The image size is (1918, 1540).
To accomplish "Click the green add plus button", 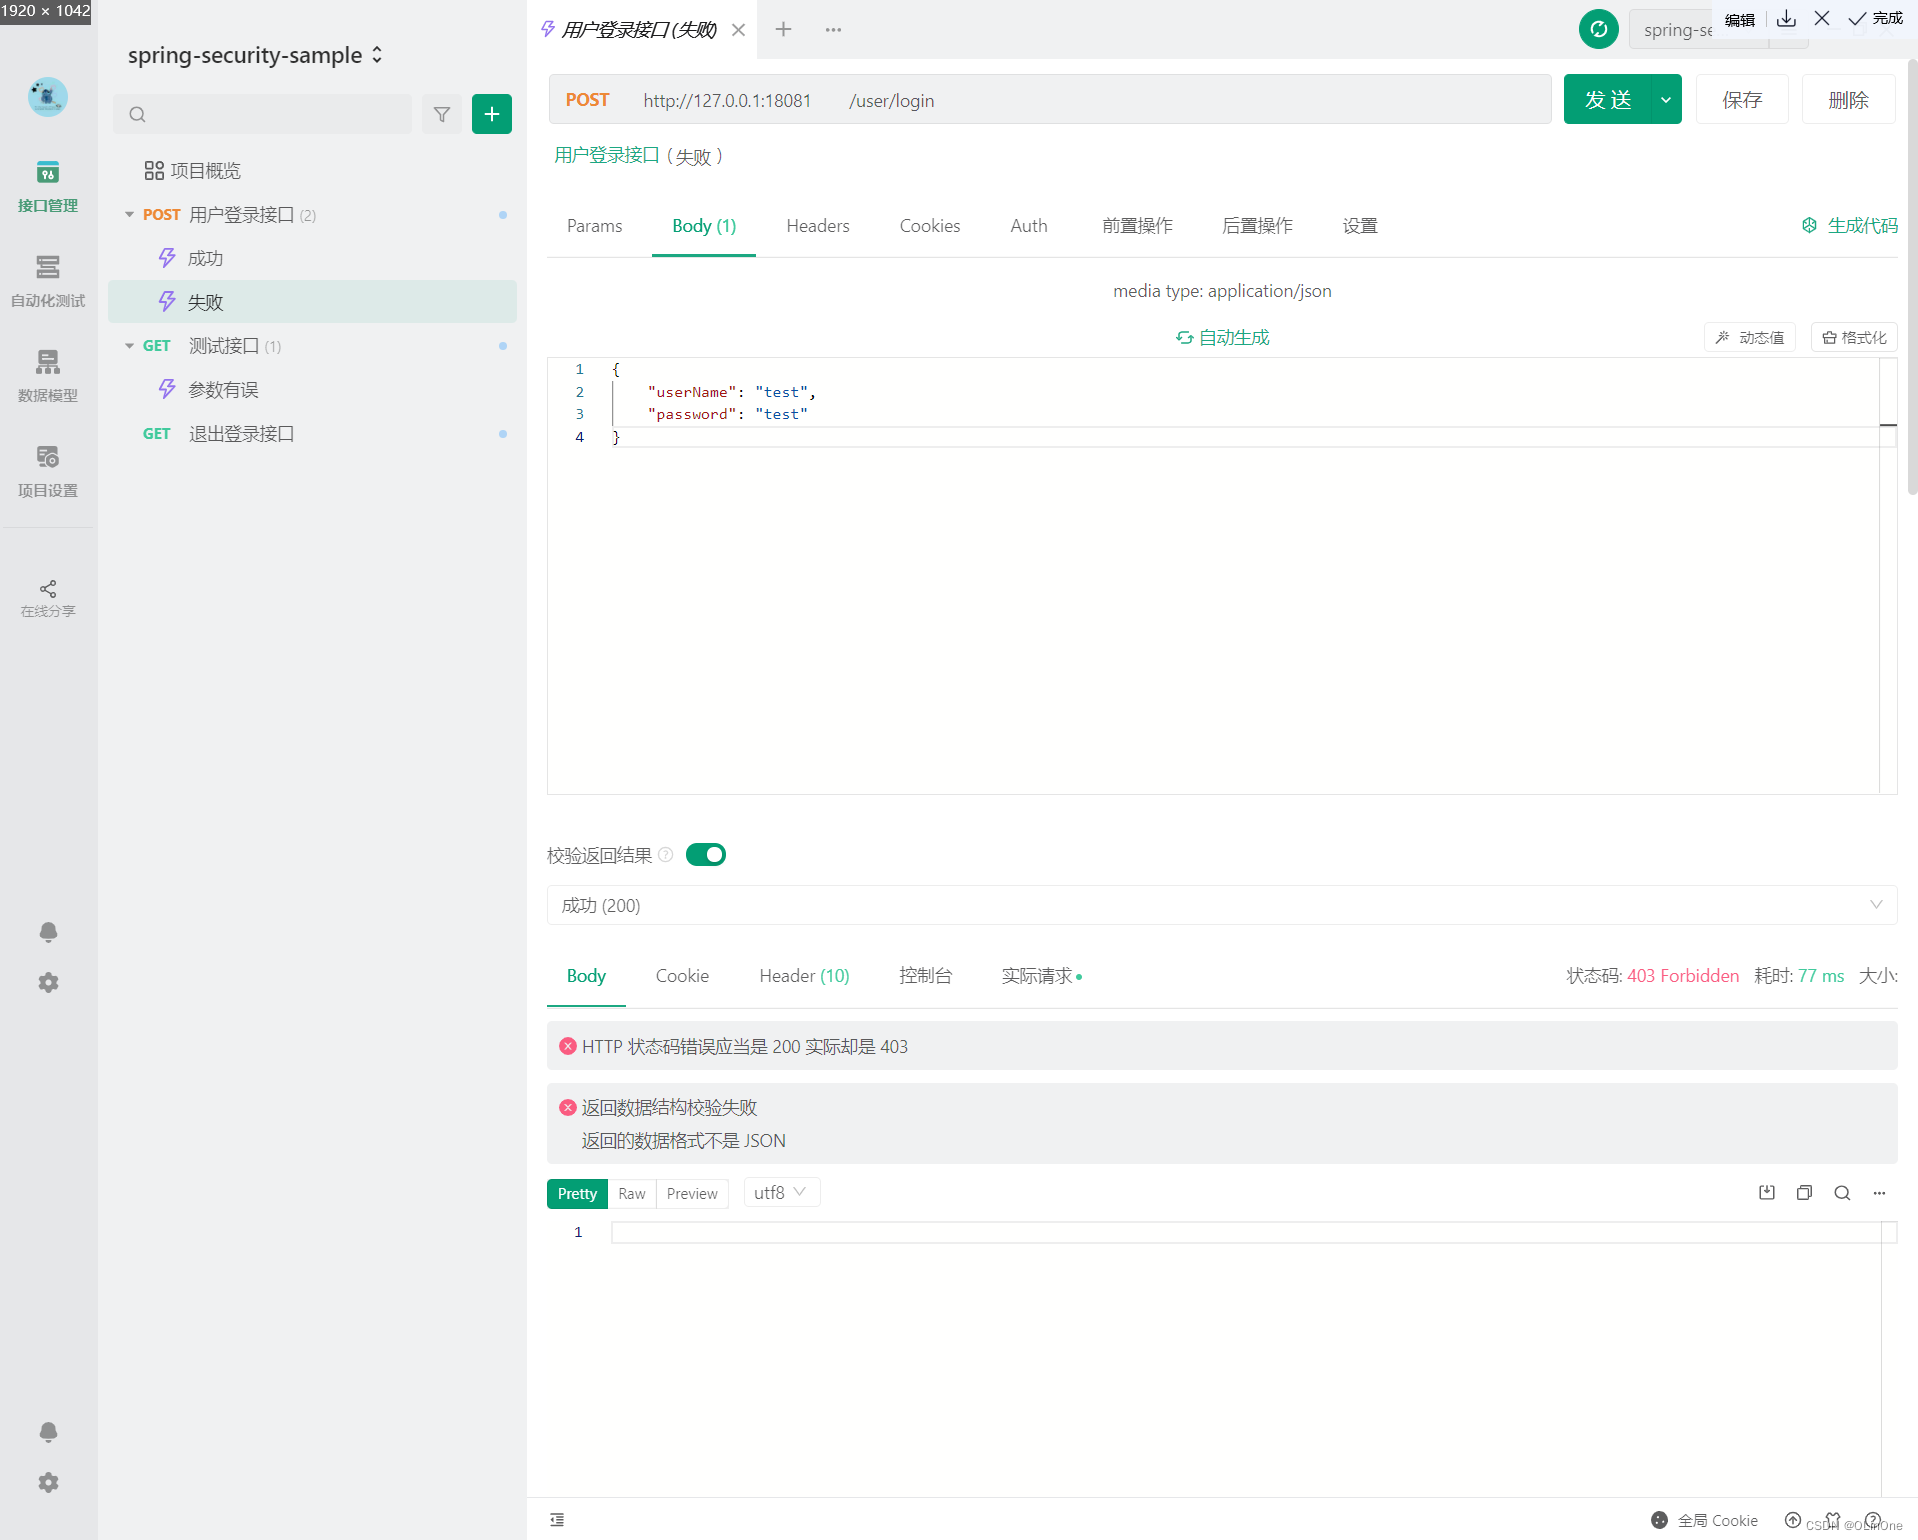I will tap(492, 114).
